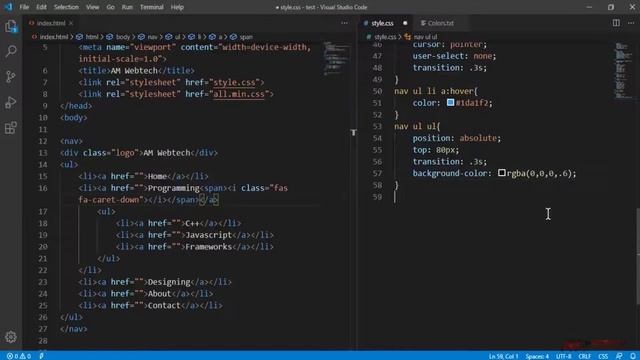Click 'AM Webtech' inside title tag
This screenshot has width=640, height=360.
click(134, 71)
